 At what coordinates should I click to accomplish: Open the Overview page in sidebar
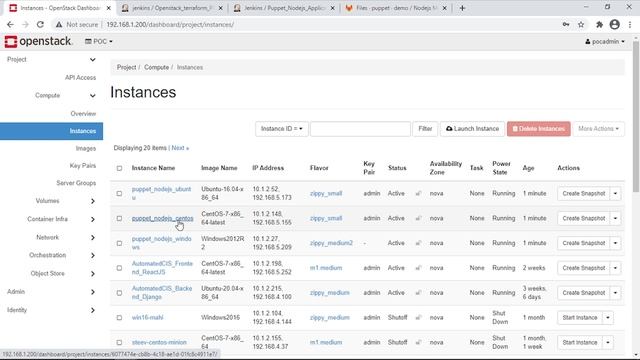[x=83, y=113]
